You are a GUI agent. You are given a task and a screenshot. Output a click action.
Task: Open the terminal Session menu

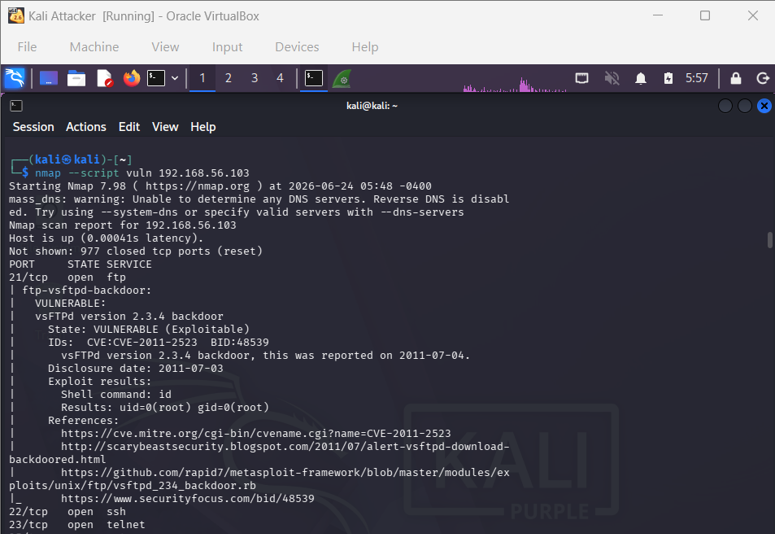pyautogui.click(x=33, y=127)
